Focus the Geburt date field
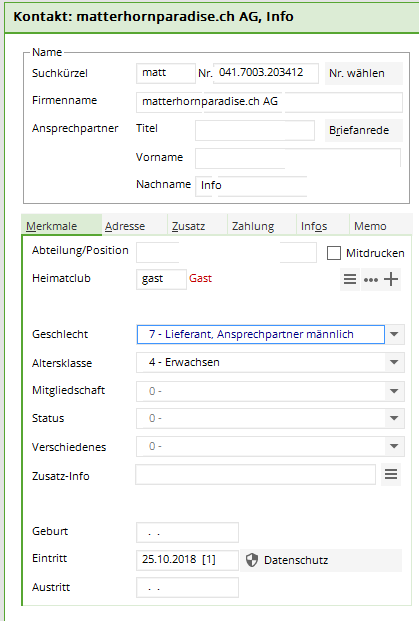This screenshot has width=419, height=621. [187, 533]
